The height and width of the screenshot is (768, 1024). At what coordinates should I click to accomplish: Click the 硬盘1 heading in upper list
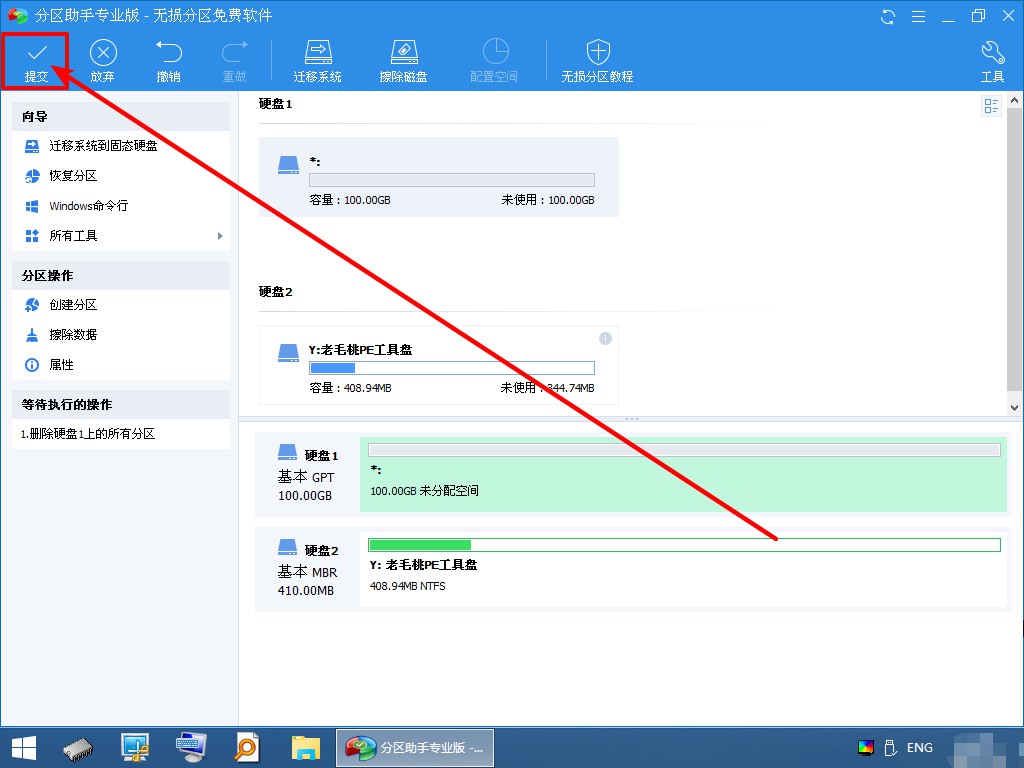pos(276,104)
